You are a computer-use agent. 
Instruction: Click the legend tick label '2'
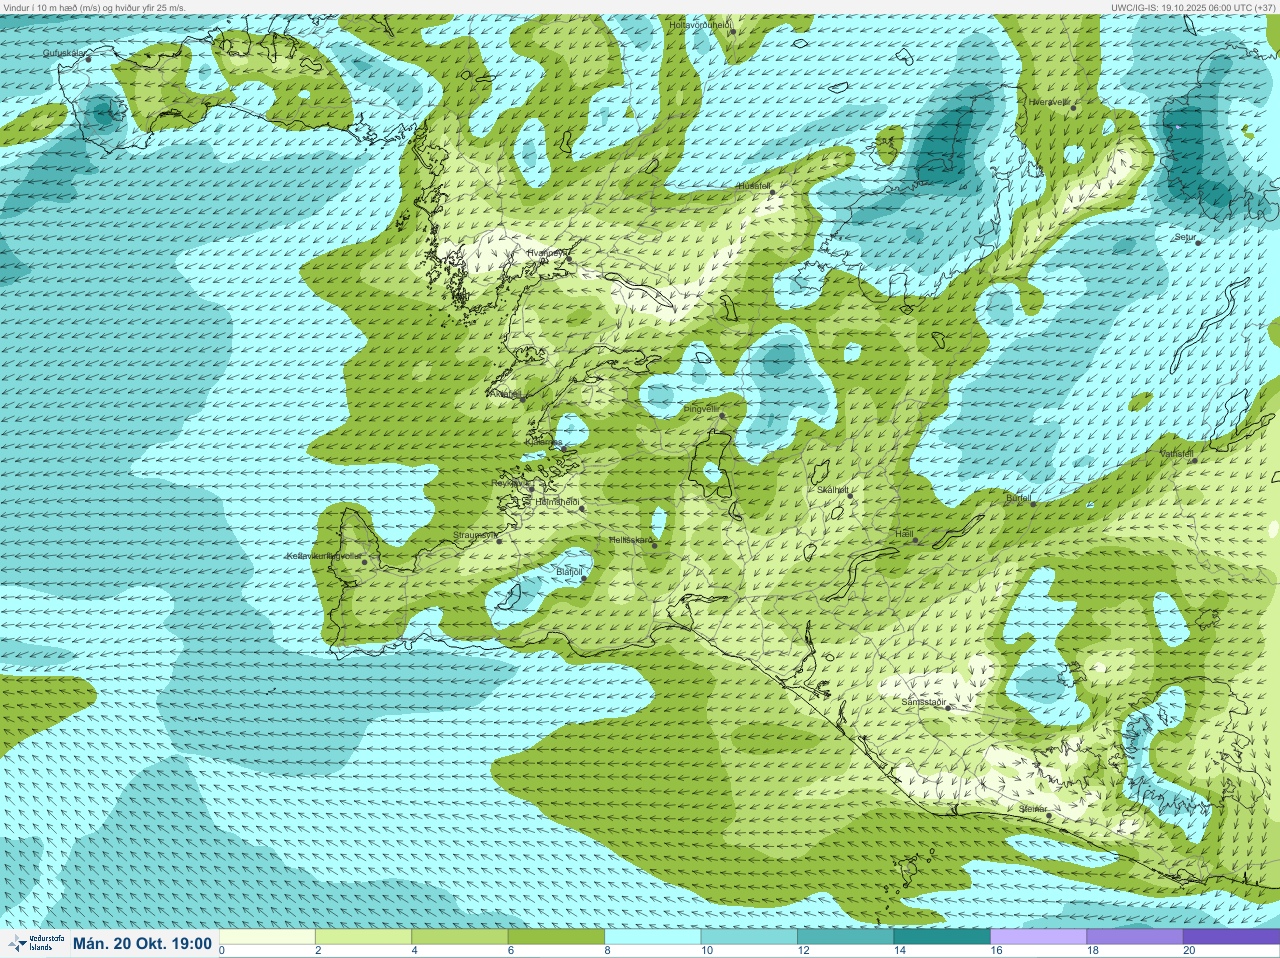(x=318, y=951)
